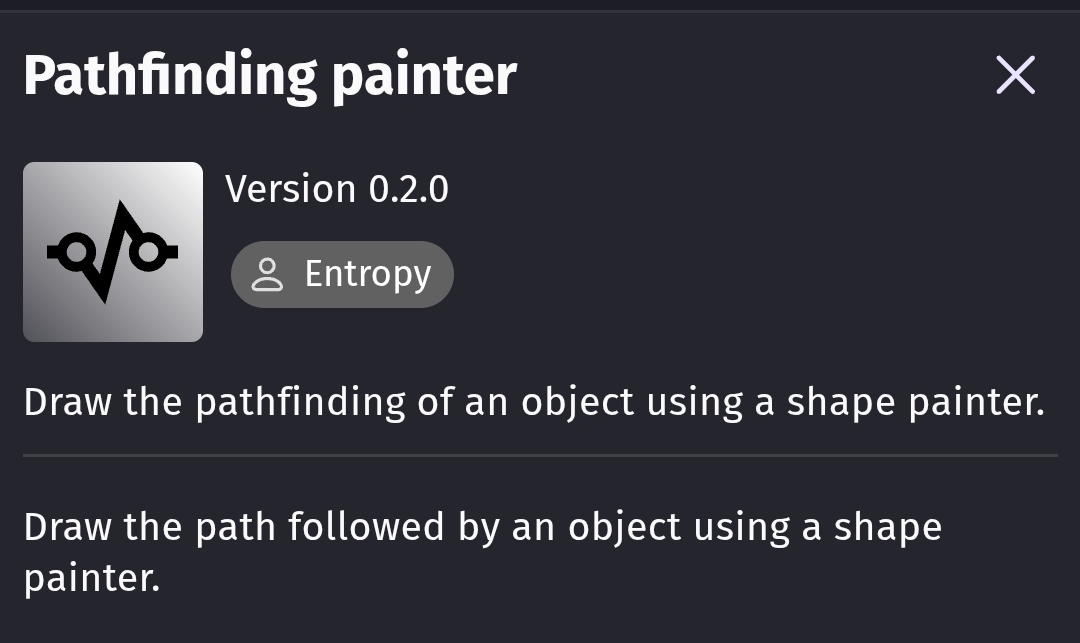1080x643 pixels.
Task: Click the "0.2.0" version number
Action: pos(409,188)
